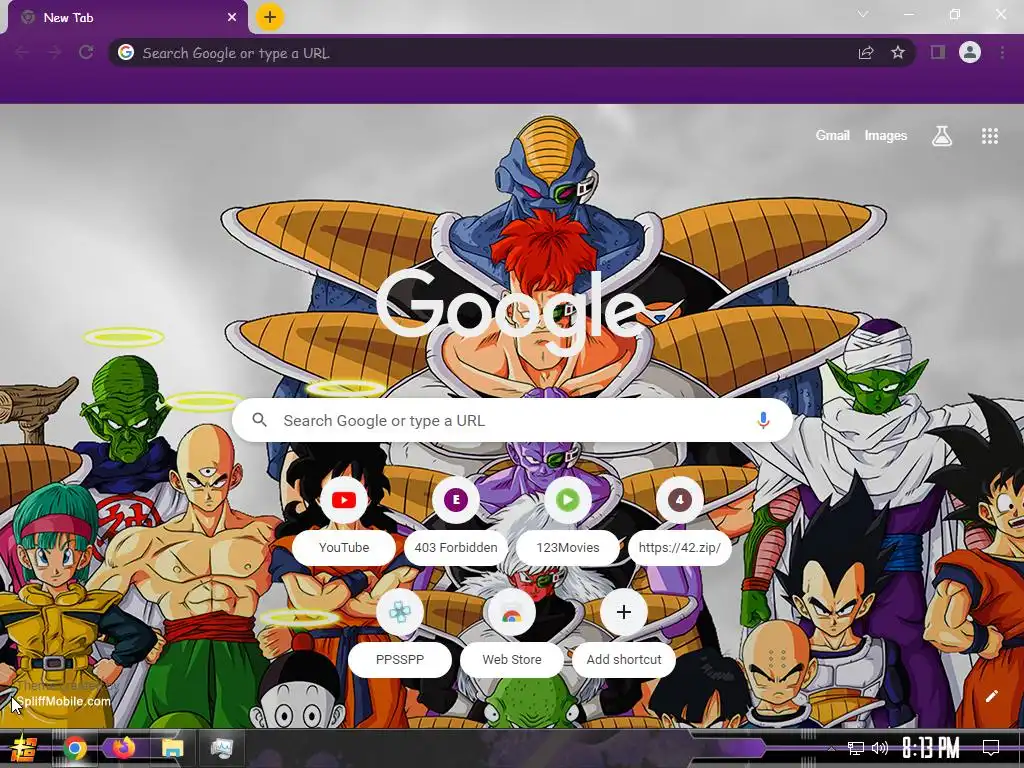The image size is (1024, 768).
Task: Open the monitor app taskbar icon
Action: pyautogui.click(x=222, y=748)
